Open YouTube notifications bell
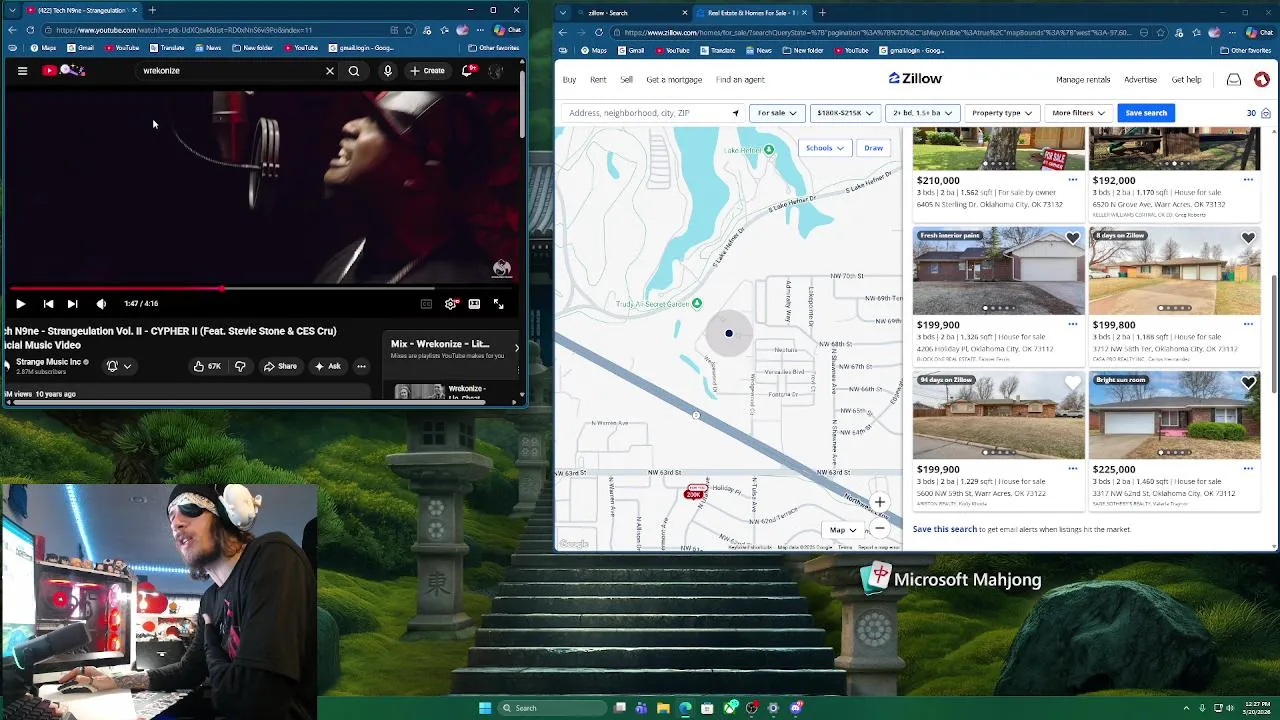Image resolution: width=1280 pixels, height=720 pixels. click(x=468, y=70)
